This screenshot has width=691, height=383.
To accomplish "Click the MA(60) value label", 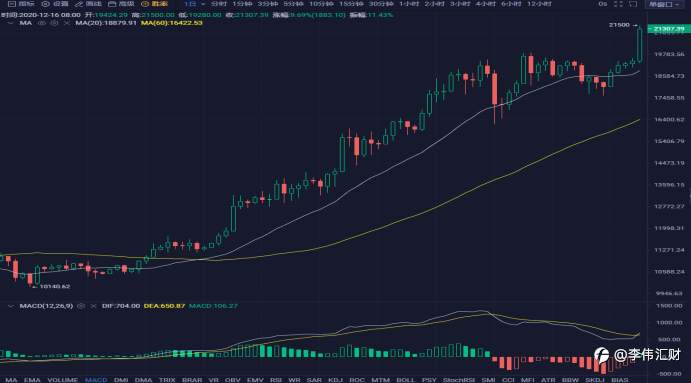I will 172,23.
